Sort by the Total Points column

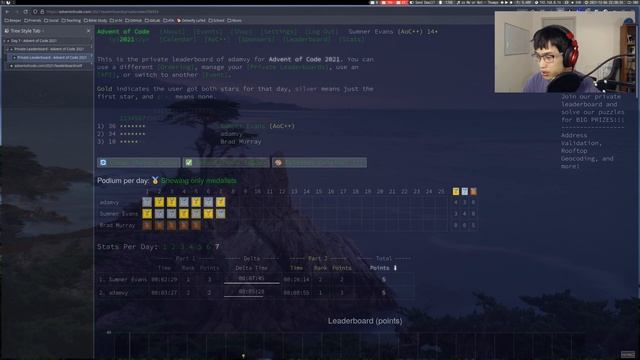coord(383,268)
